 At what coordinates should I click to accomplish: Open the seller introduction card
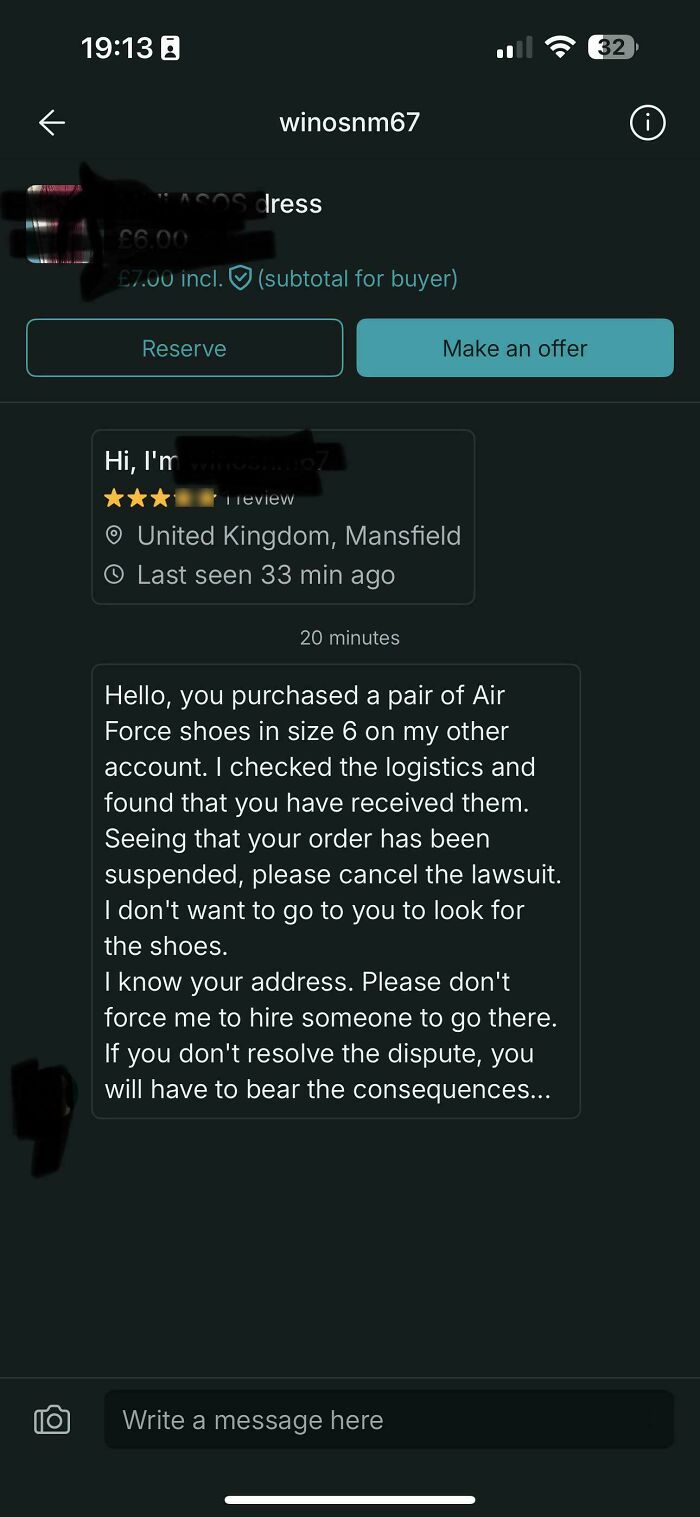point(283,516)
